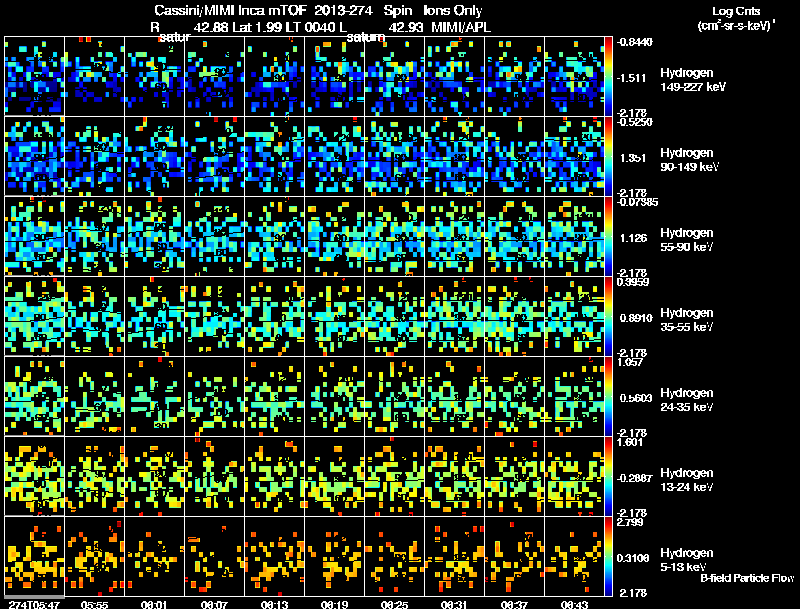Click the 'Spin' word in the title

pos(398,10)
